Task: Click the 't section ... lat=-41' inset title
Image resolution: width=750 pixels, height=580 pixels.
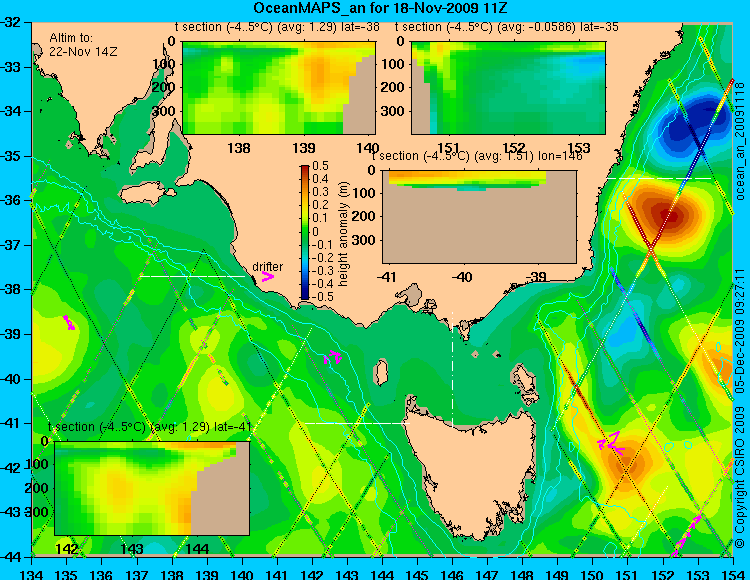Action: (150, 427)
